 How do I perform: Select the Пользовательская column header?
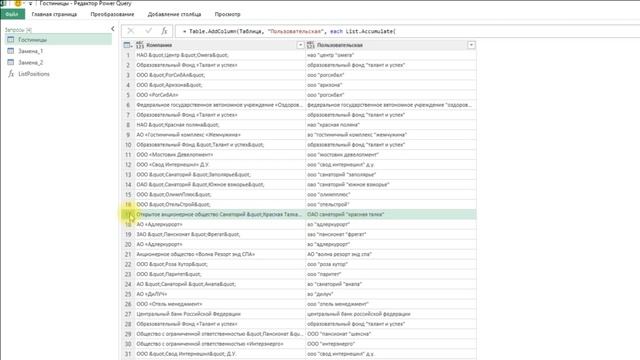(x=391, y=45)
